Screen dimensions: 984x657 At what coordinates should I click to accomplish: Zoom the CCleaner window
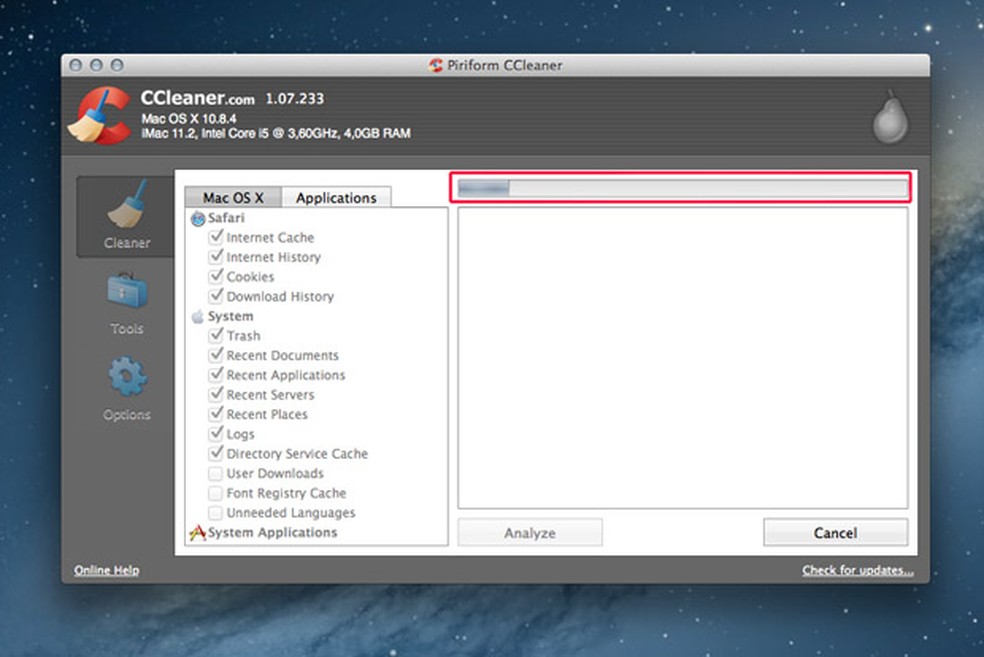[117, 65]
